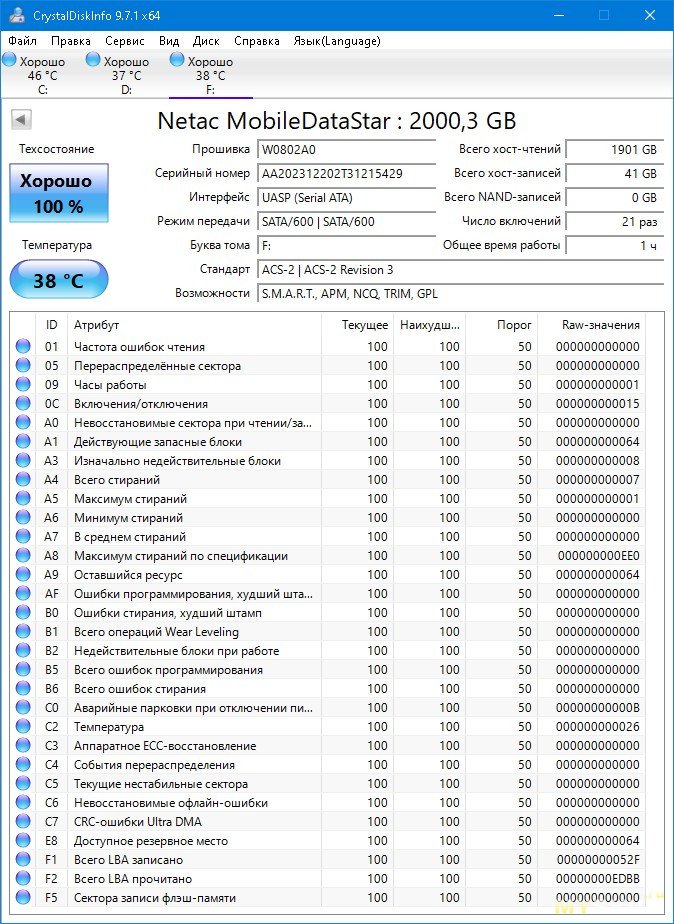Click status orb of attribute 09 row
Image resolution: width=674 pixels, height=924 pixels.
23,385
